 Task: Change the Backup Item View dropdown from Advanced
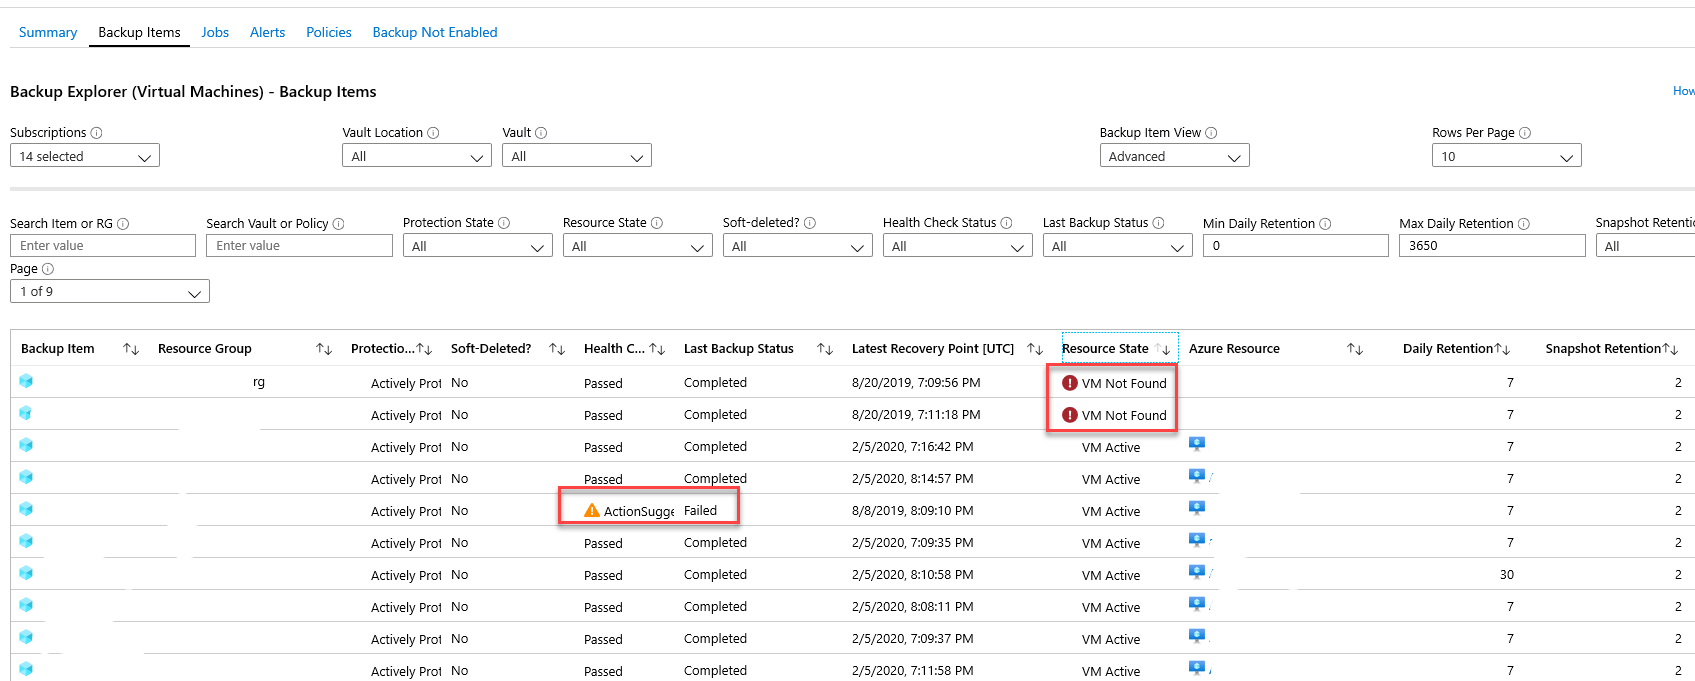(1175, 156)
